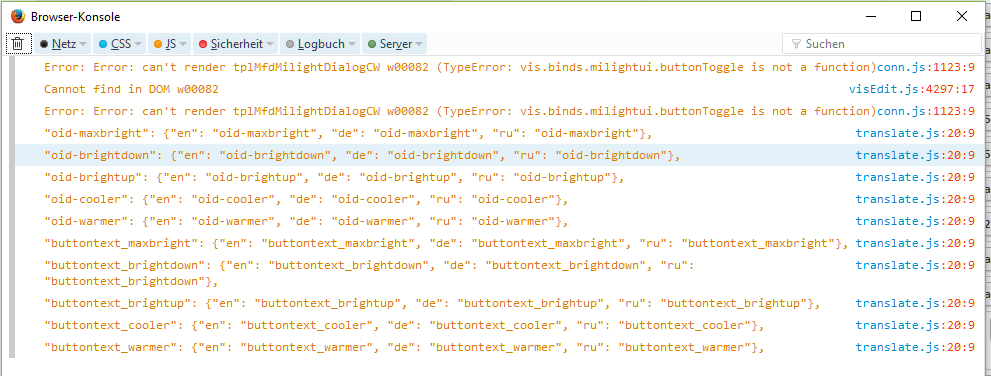
Task: Close the Browser-Konsole window
Action: pyautogui.click(x=962, y=16)
